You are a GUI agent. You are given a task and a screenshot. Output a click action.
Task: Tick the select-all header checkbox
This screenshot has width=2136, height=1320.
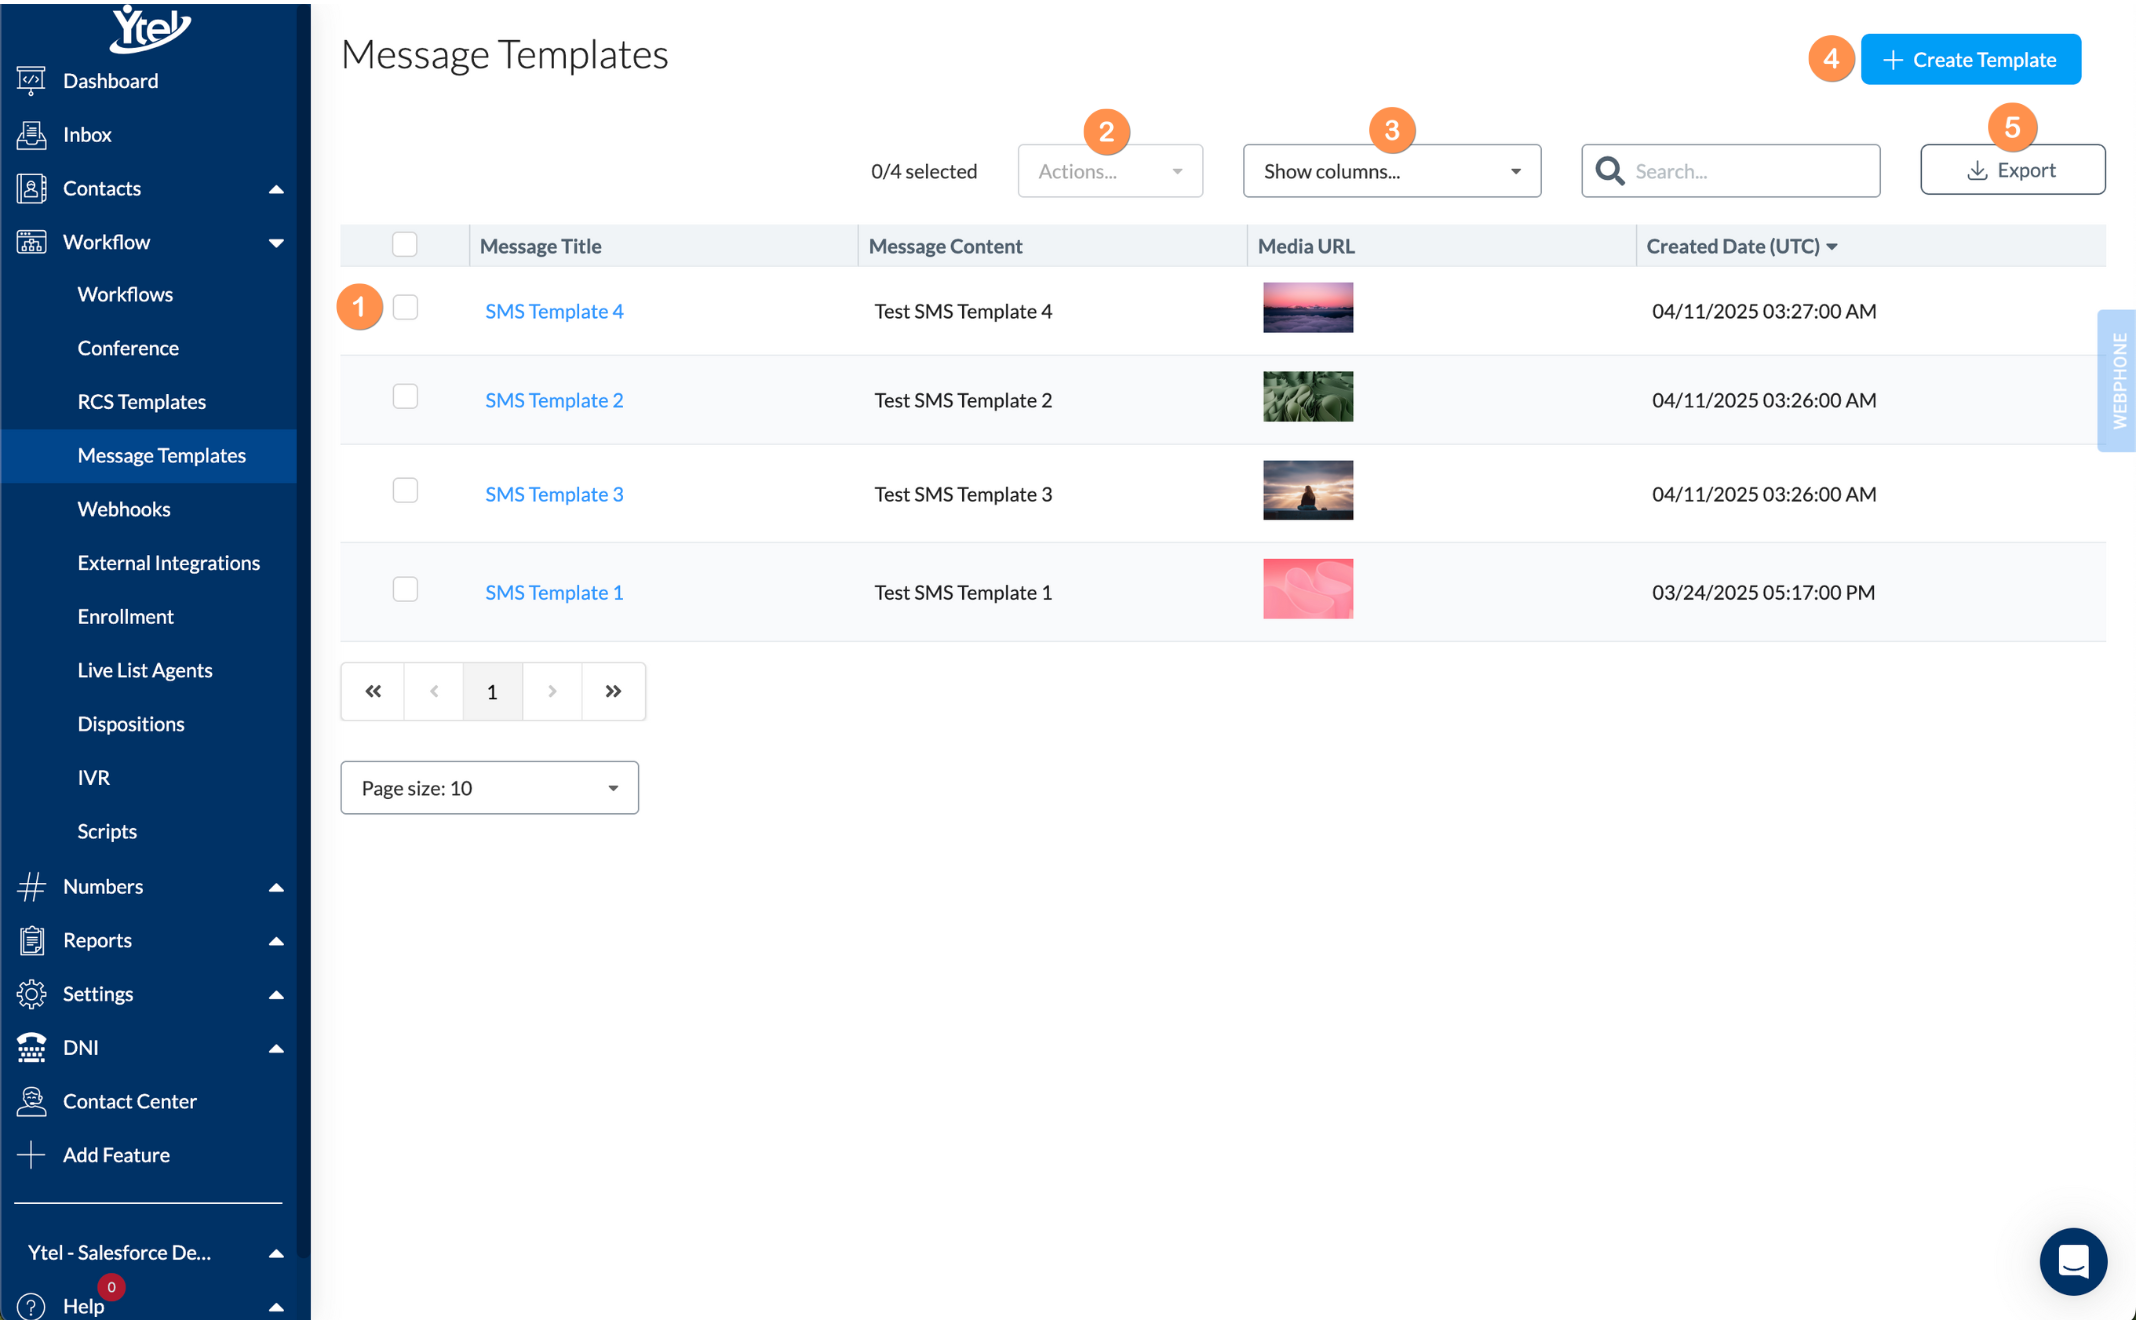pyautogui.click(x=404, y=245)
